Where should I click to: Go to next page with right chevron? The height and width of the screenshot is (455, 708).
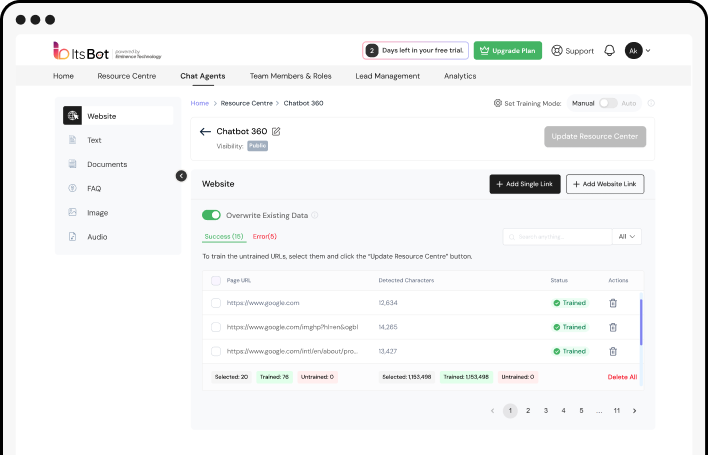(x=634, y=411)
